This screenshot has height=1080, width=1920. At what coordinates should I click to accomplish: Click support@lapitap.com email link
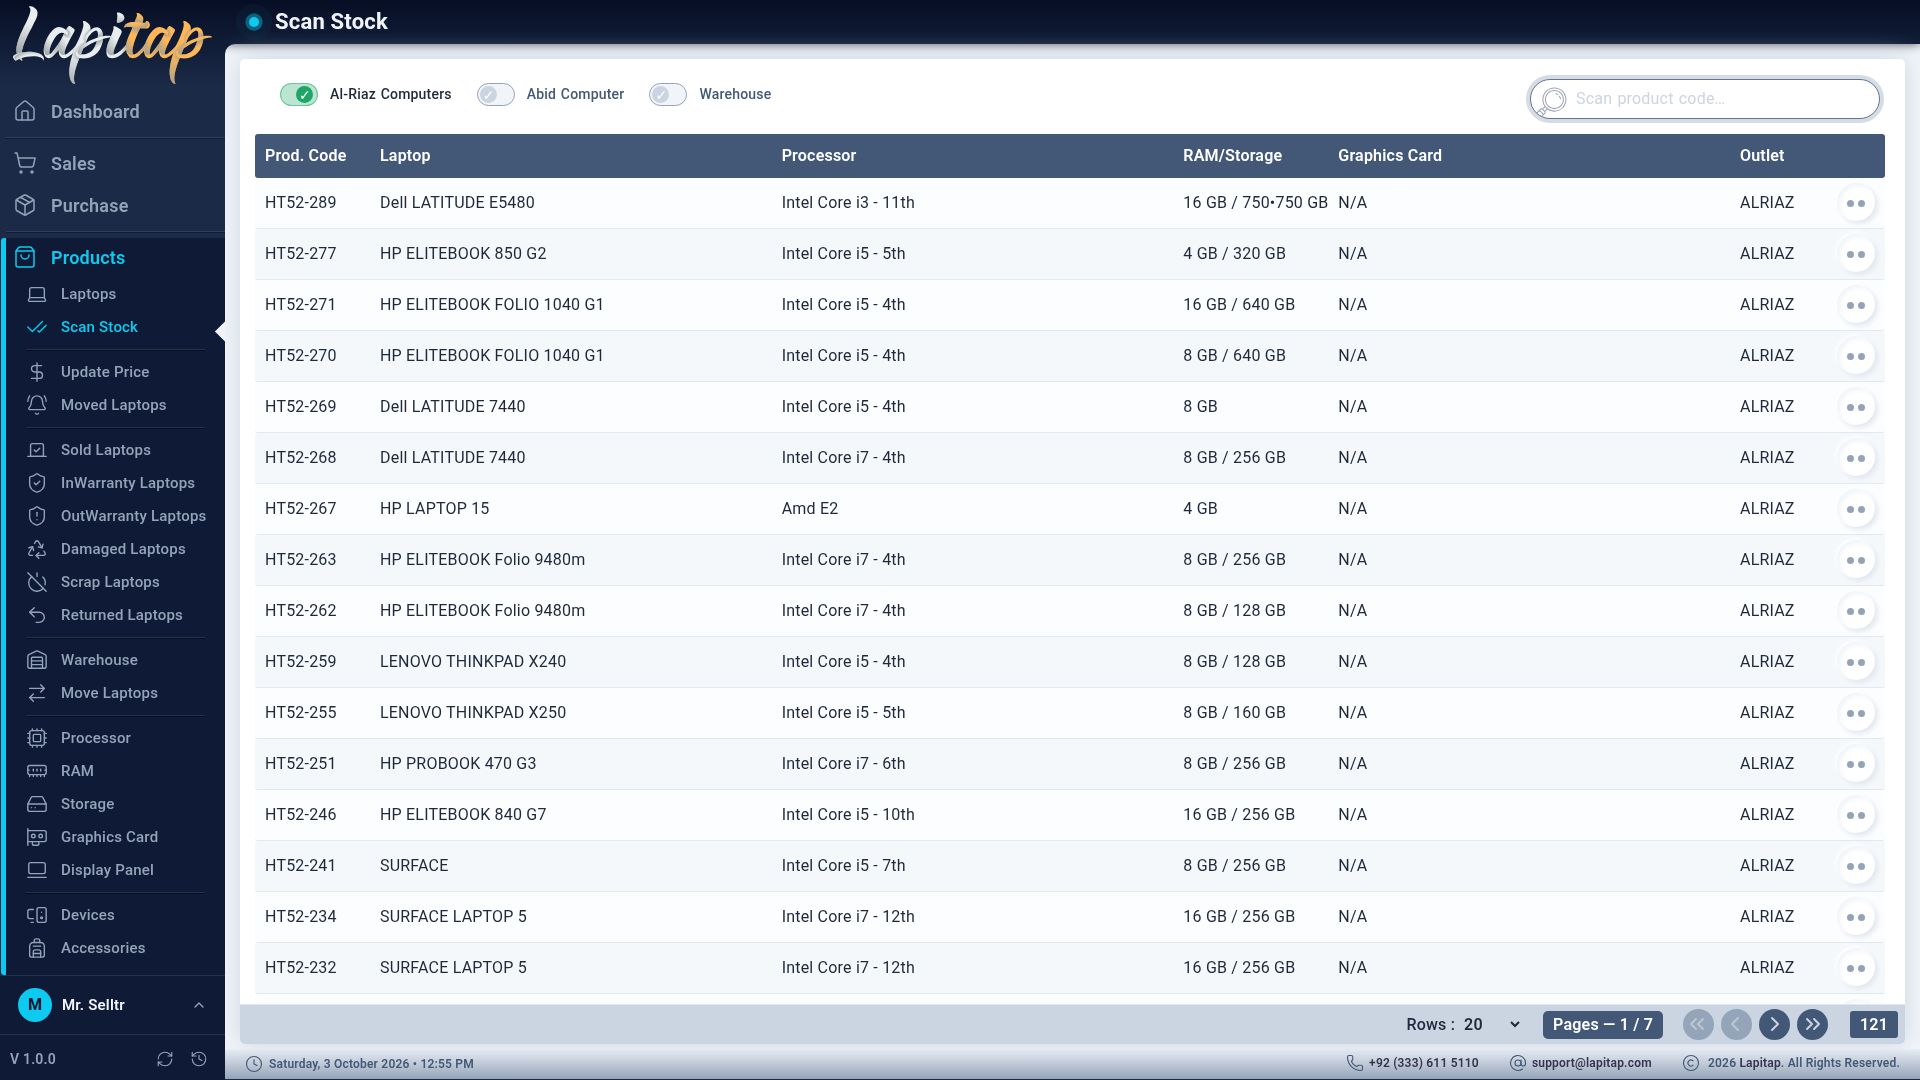(1591, 1063)
